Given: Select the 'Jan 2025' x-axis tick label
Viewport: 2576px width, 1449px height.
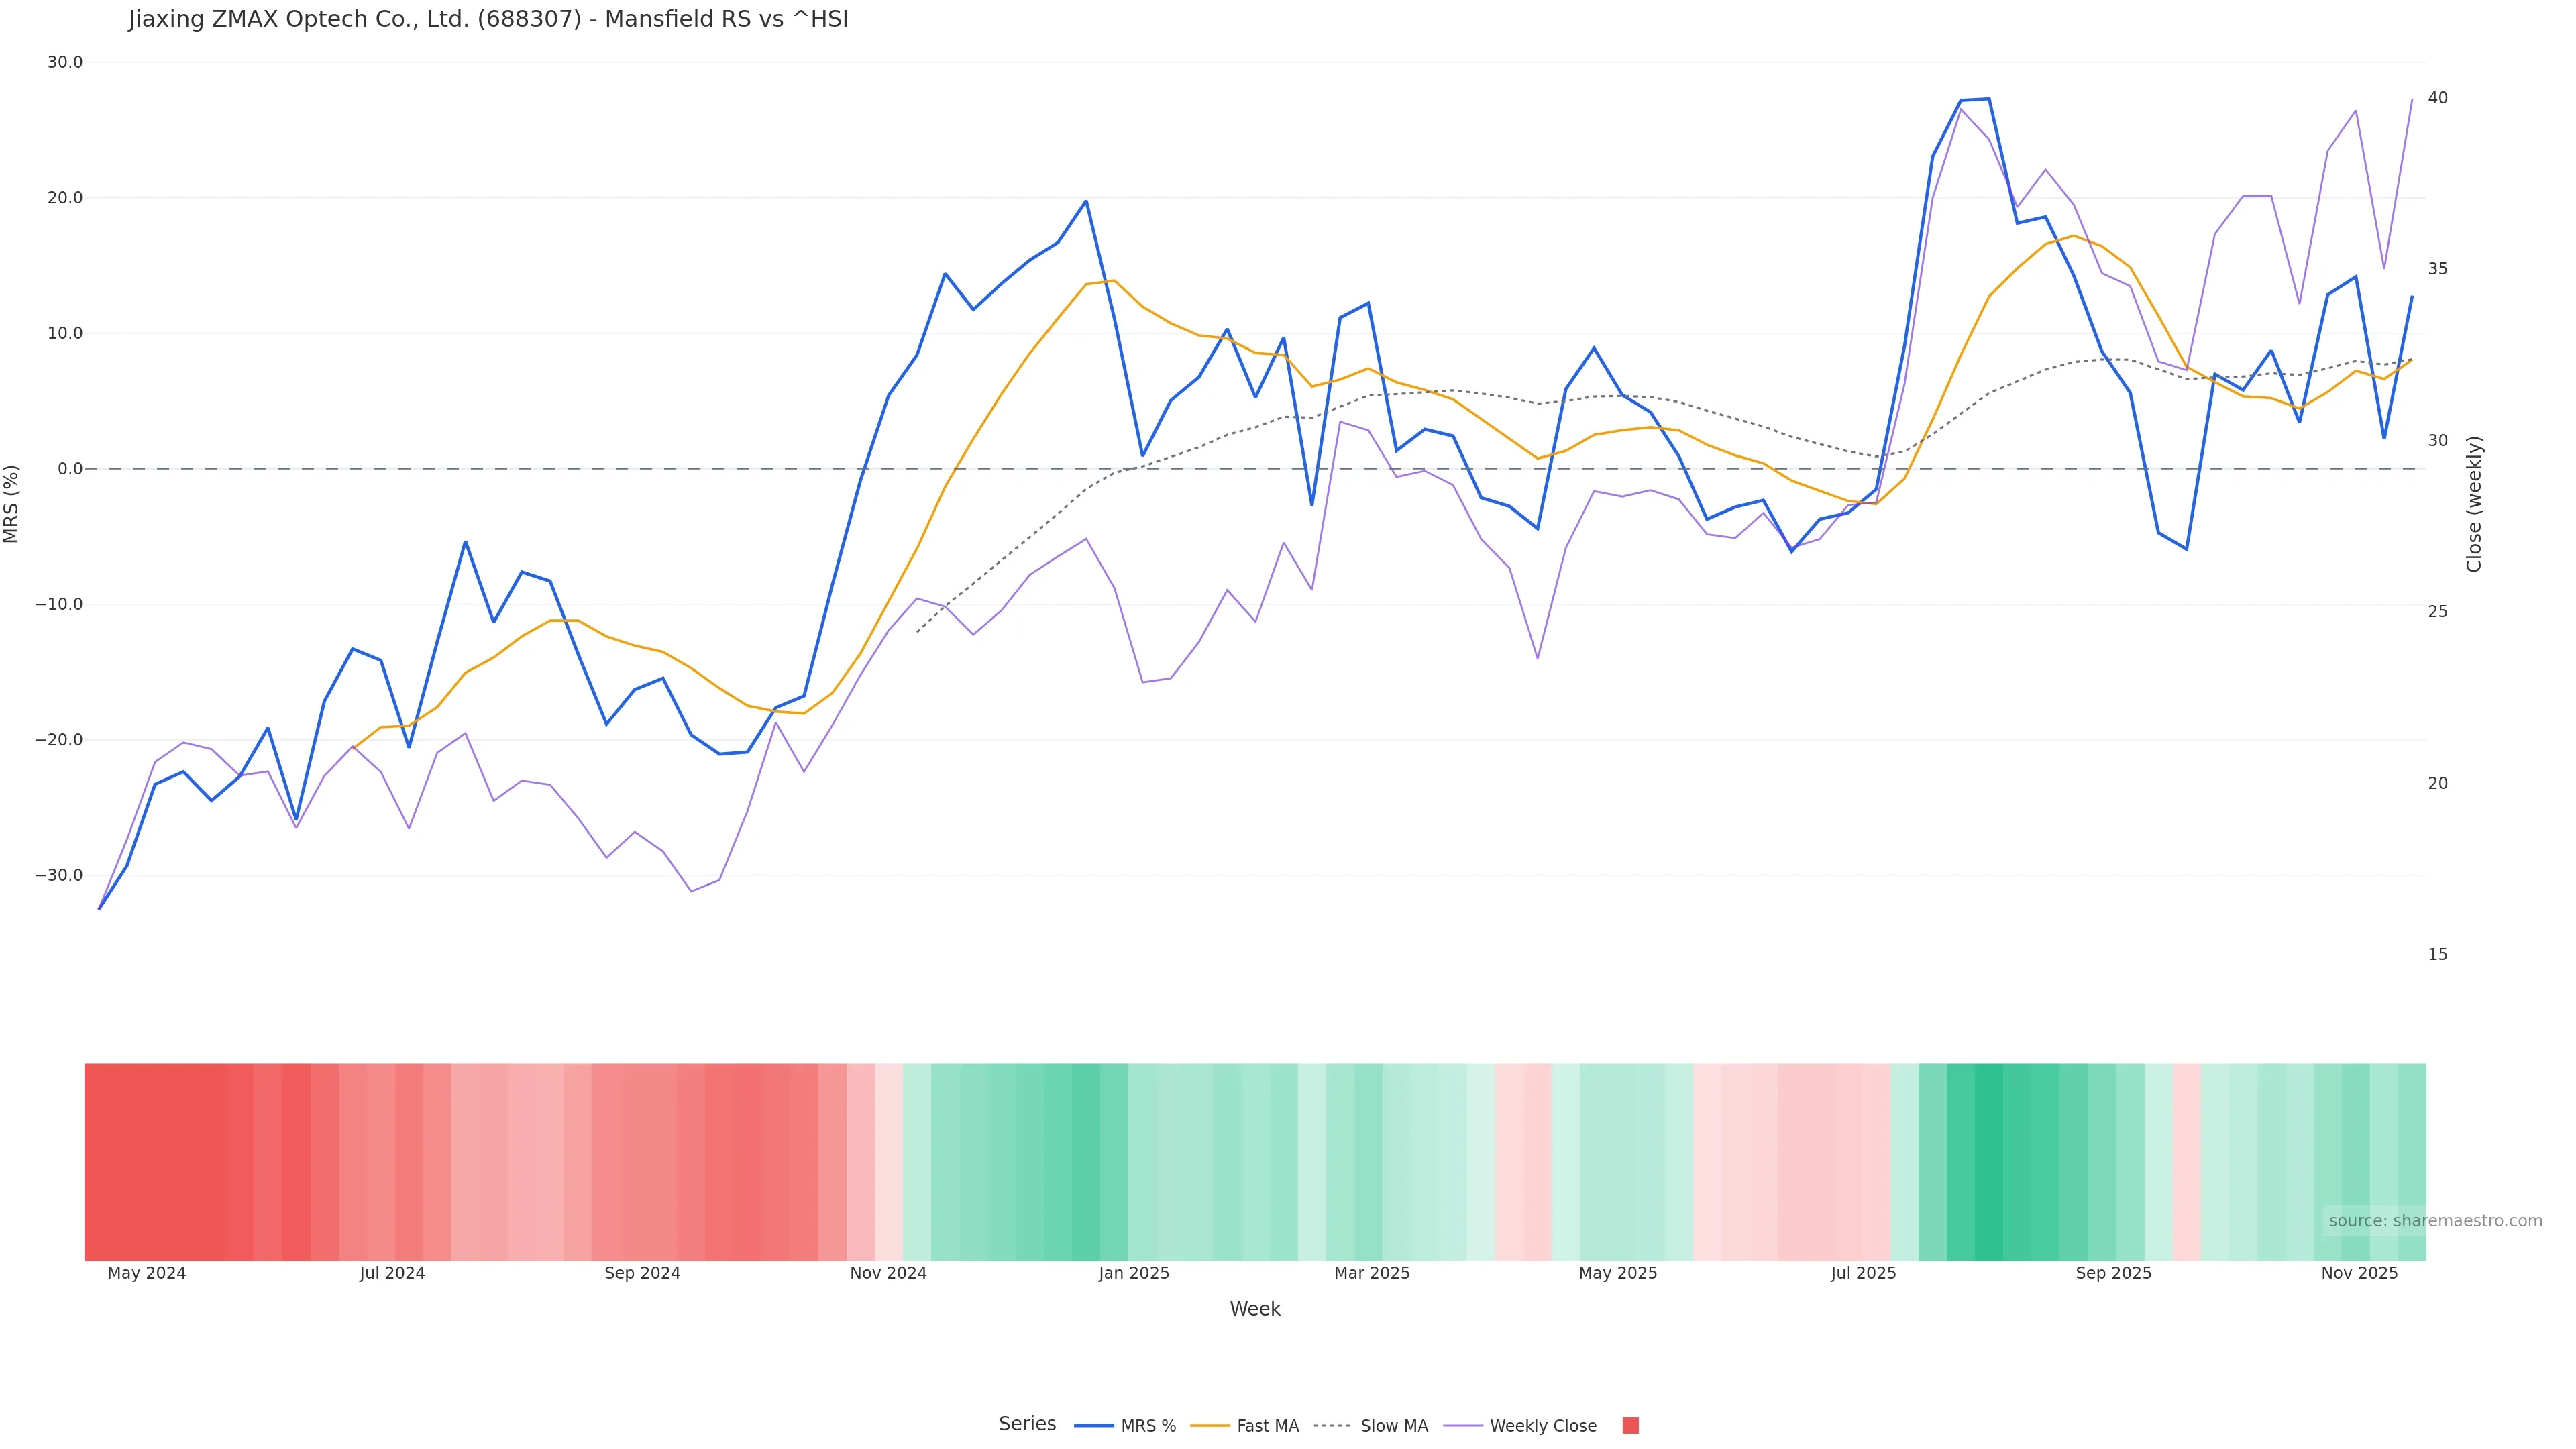Looking at the screenshot, I should click(1134, 1273).
